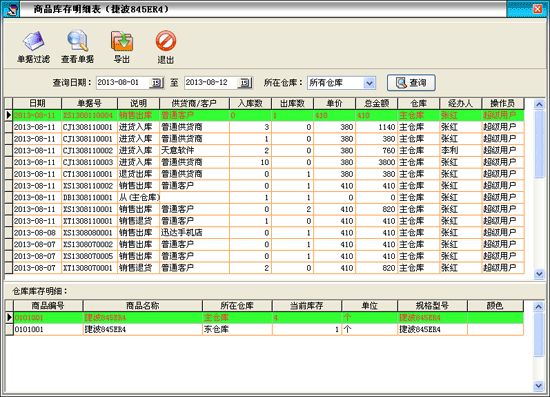Click up arrow of lower table scrollbar
This screenshot has width=550, height=397.
(x=538, y=307)
